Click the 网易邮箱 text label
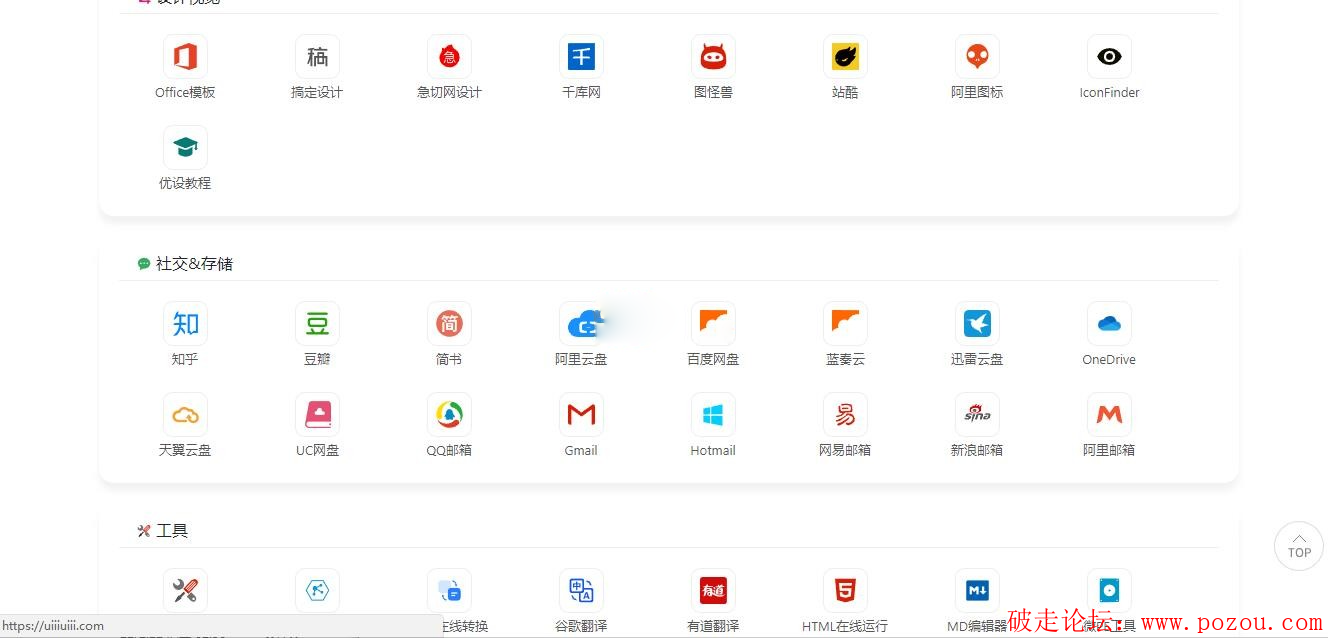Viewport: 1328px width, 638px height. [x=845, y=451]
